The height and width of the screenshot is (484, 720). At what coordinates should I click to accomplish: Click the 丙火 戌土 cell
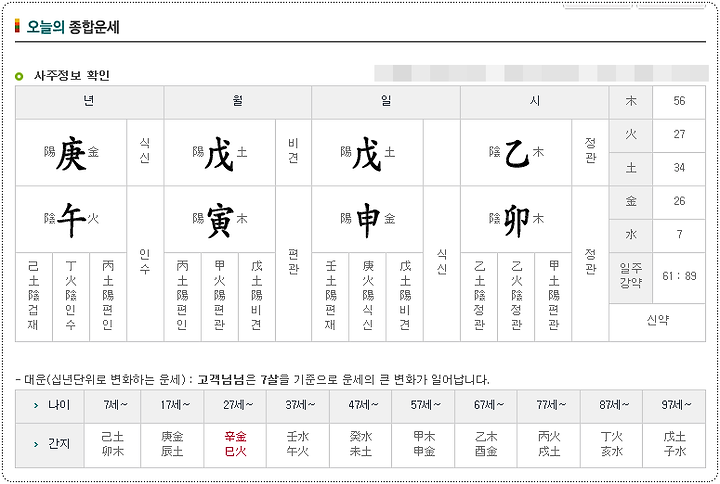[x=549, y=445]
